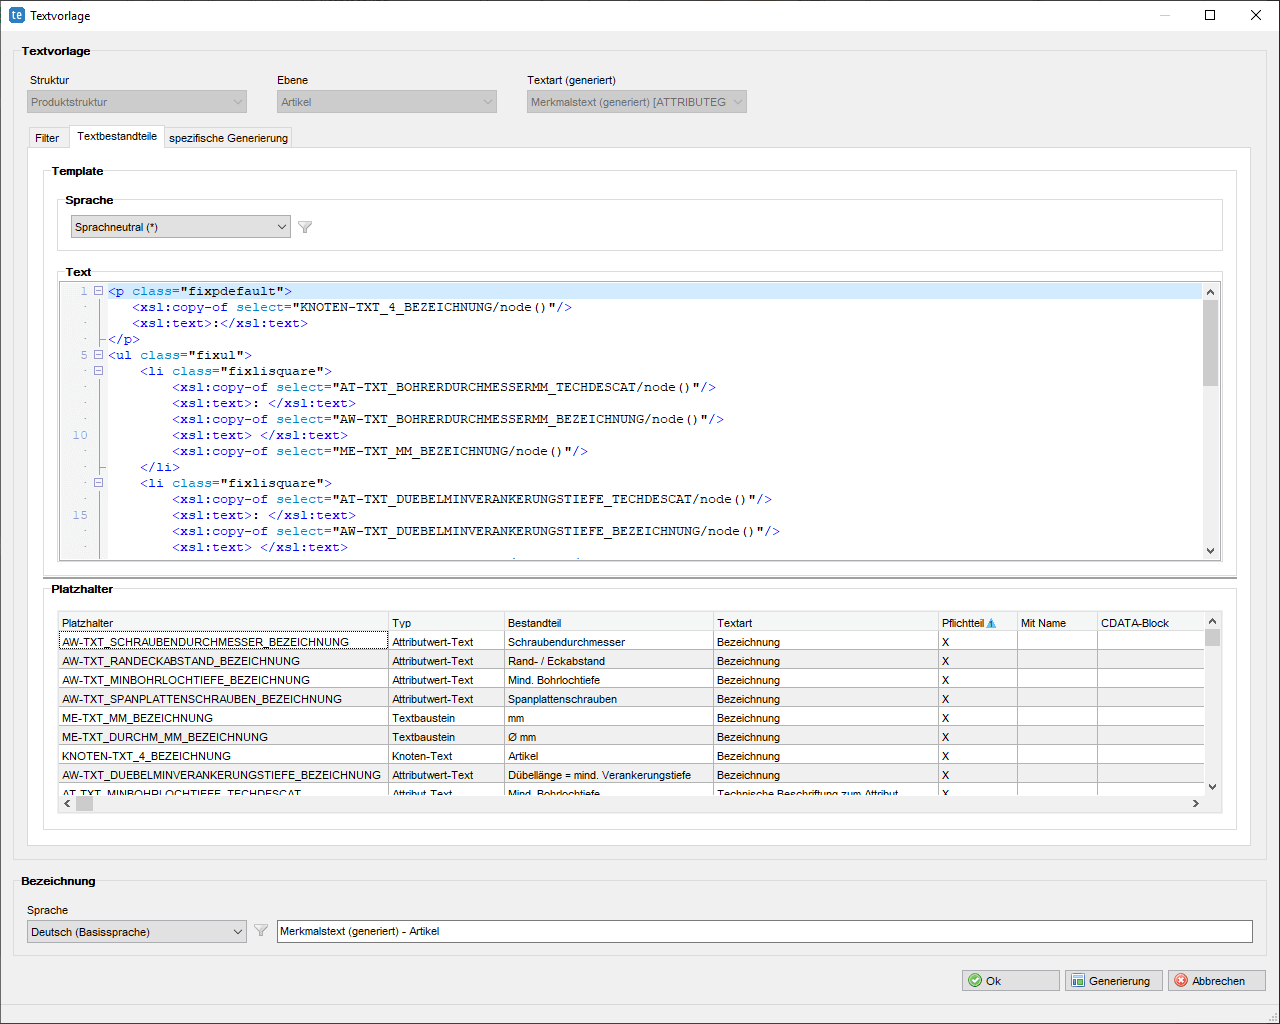Viewport: 1280px width, 1024px height.
Task: Collapse the second li fixlisquare fold marker
Action: [98, 483]
